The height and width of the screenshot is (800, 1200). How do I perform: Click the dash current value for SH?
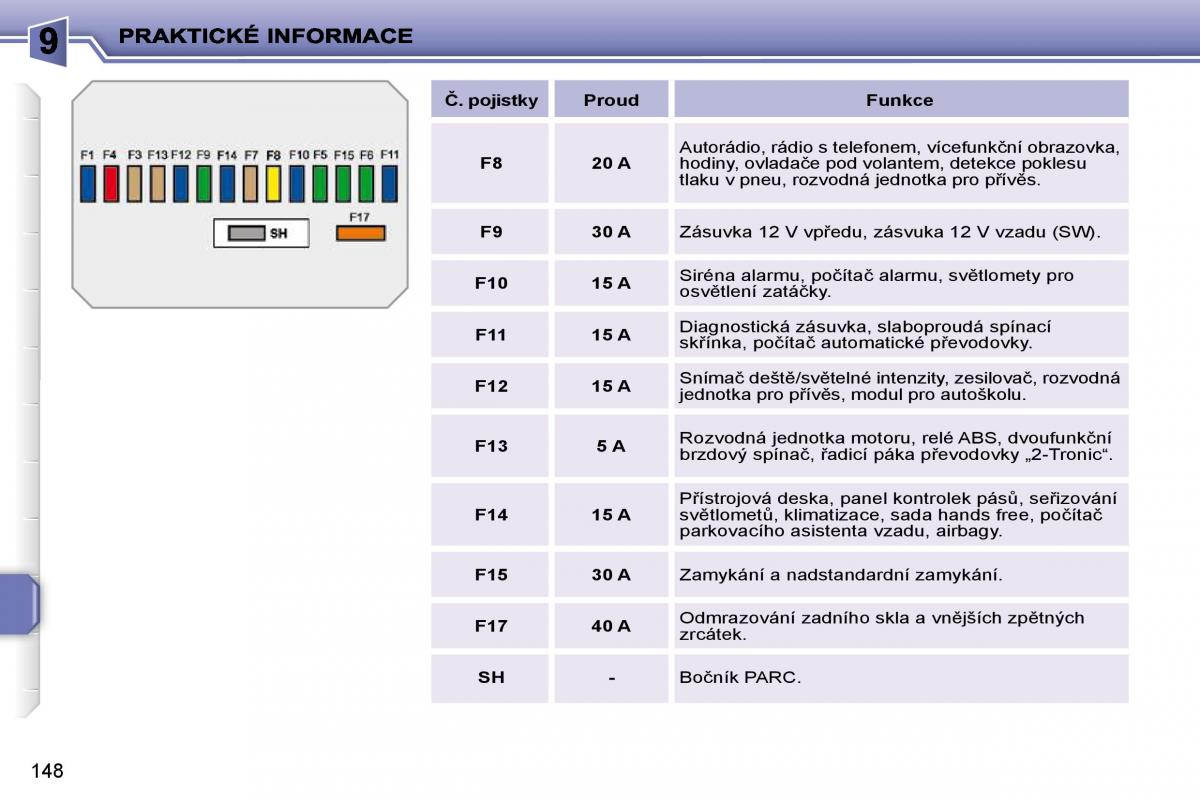tap(611, 678)
